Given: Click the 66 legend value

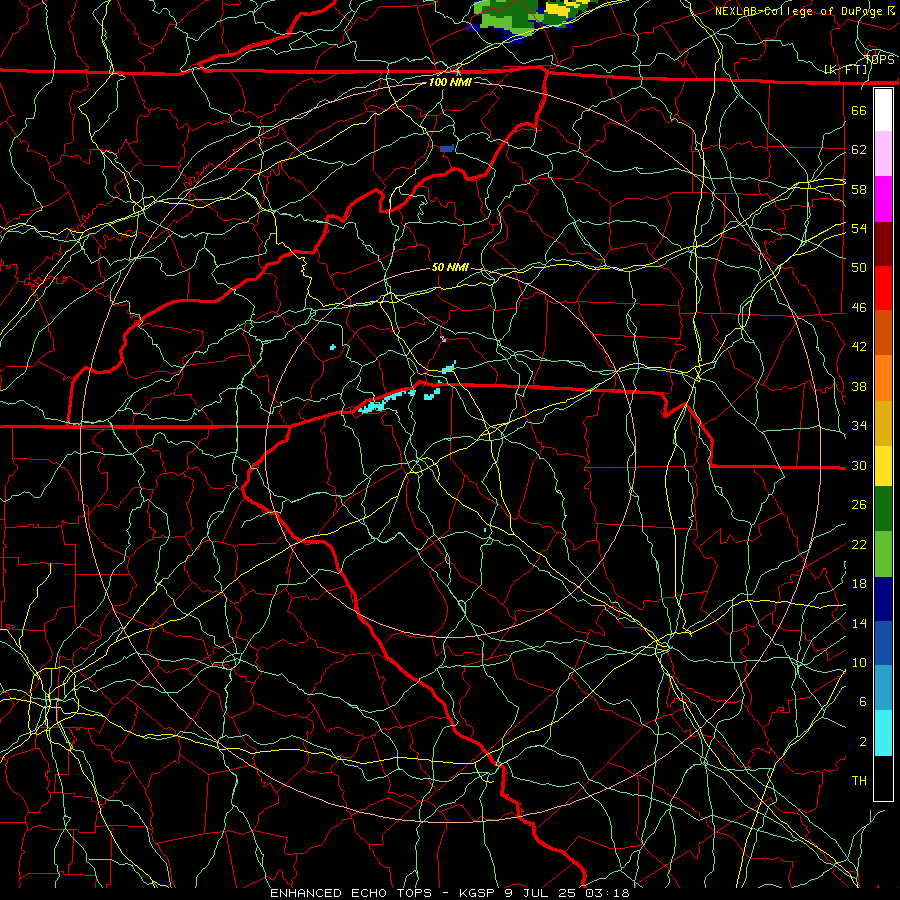Looking at the screenshot, I should pyautogui.click(x=859, y=110).
